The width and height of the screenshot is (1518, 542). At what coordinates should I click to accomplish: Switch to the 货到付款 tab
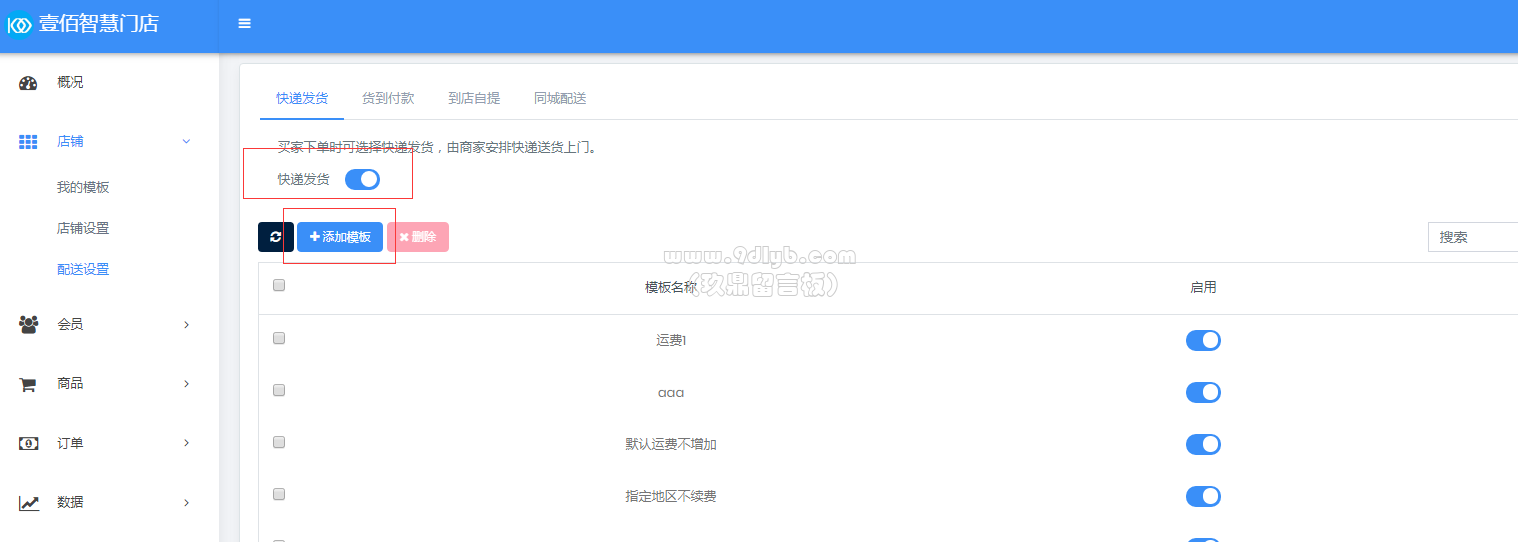click(x=388, y=98)
